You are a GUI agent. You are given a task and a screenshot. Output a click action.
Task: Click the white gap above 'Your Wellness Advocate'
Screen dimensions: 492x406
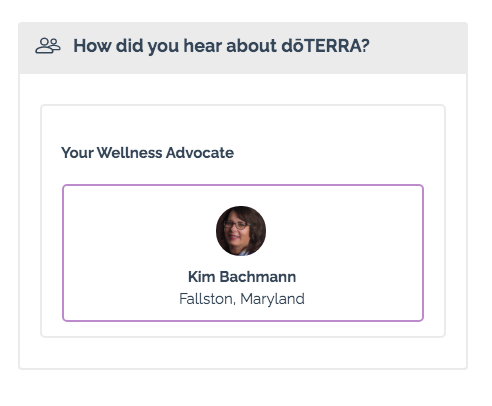243,125
